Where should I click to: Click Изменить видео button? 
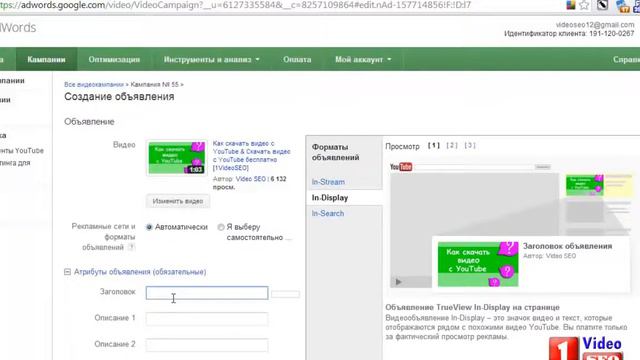tap(178, 201)
